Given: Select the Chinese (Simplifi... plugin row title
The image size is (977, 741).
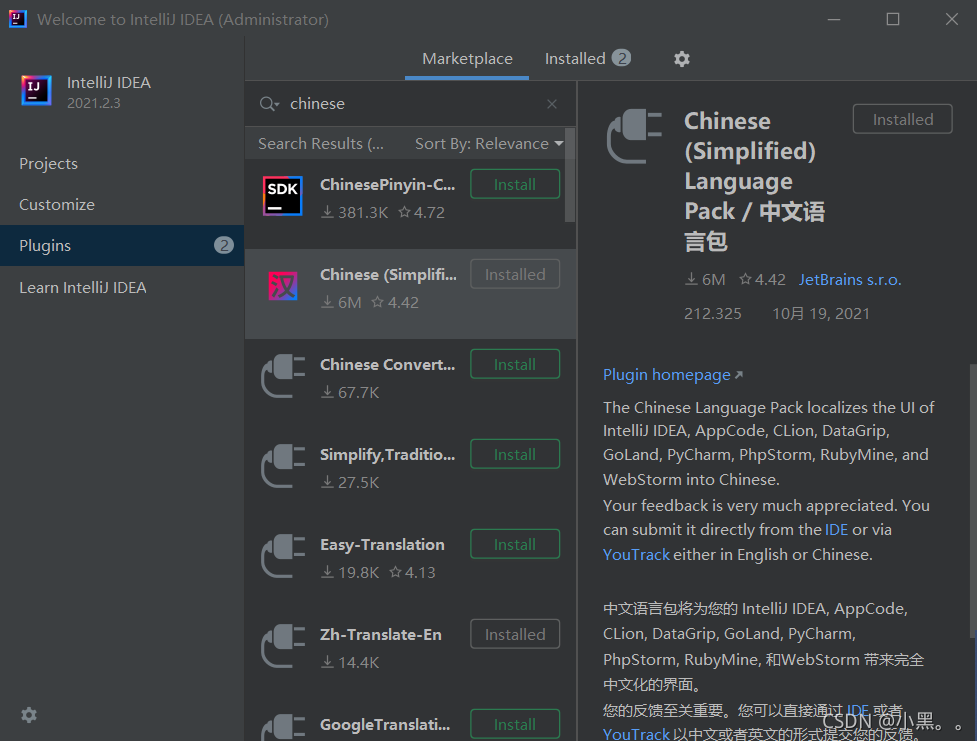Looking at the screenshot, I should coord(388,274).
